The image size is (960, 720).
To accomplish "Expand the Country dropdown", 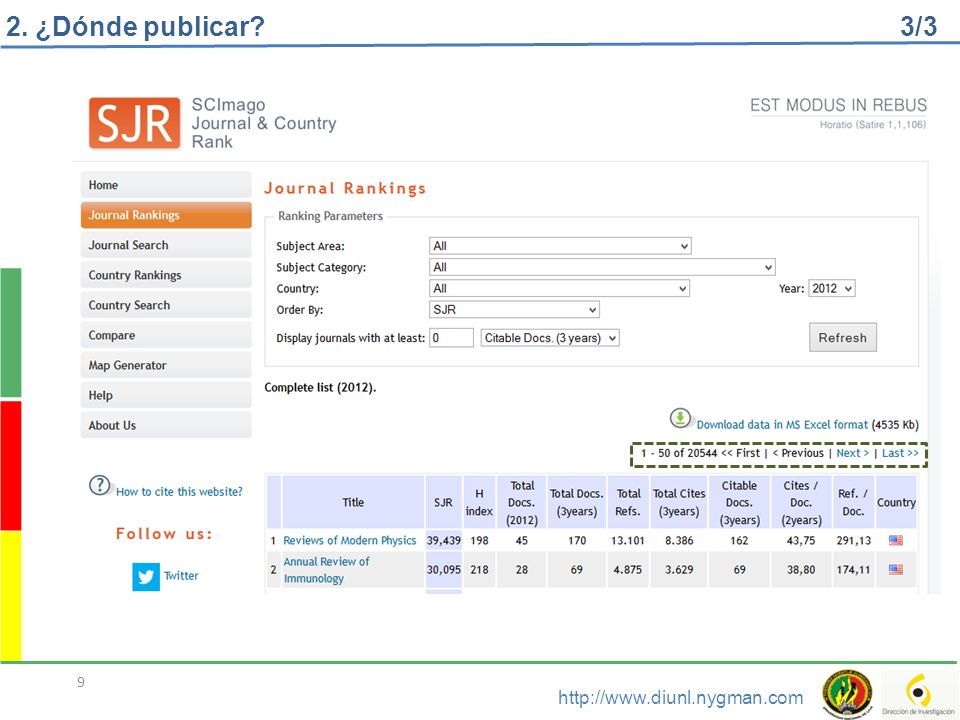I will tap(560, 288).
